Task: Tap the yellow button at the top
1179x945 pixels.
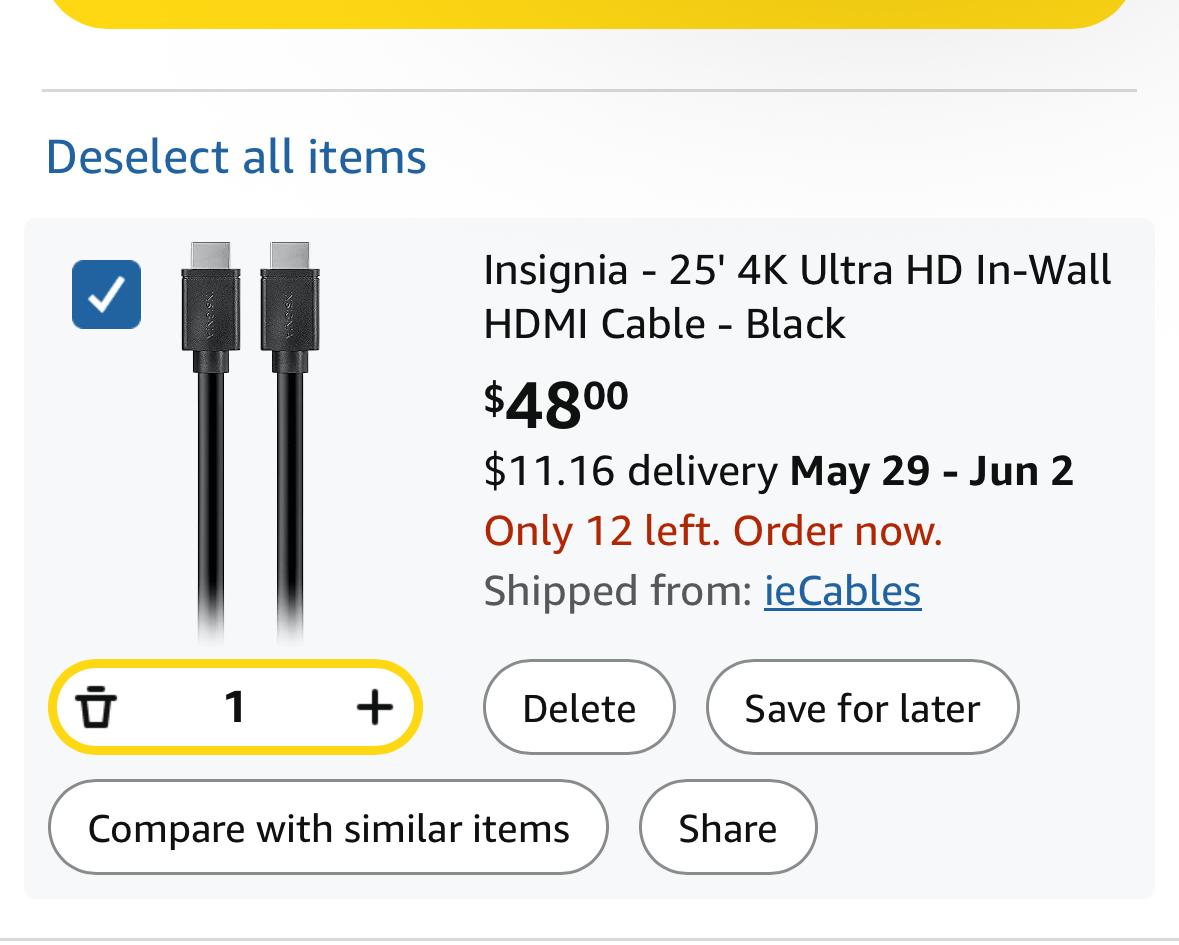Action: [x=590, y=12]
